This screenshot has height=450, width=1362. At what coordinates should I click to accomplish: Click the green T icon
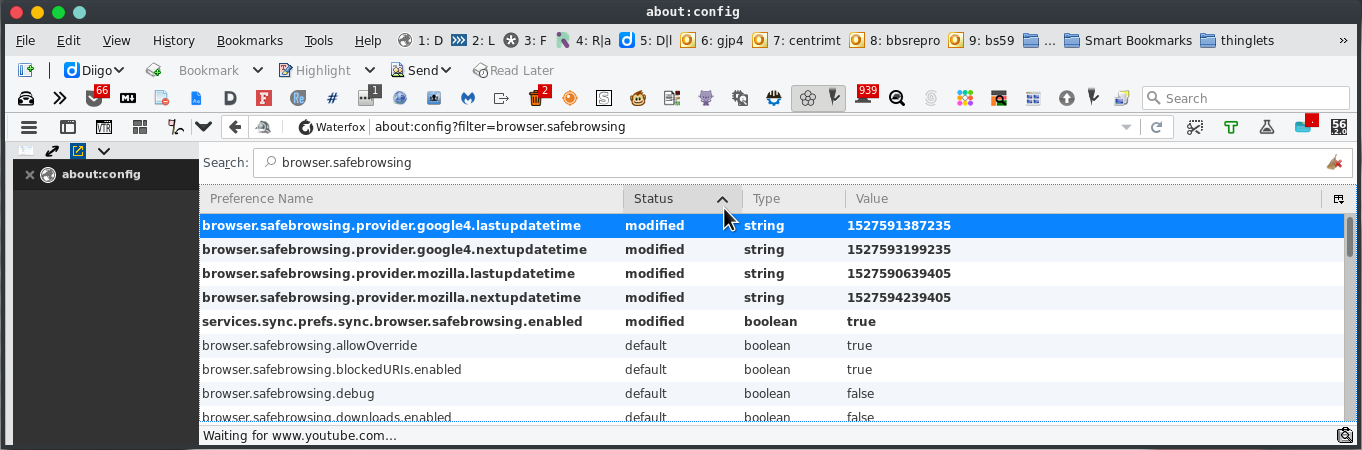tap(1231, 127)
